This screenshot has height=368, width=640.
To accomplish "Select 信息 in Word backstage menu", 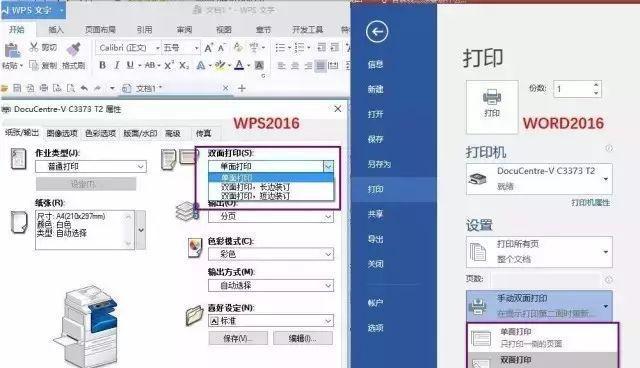I will point(375,64).
